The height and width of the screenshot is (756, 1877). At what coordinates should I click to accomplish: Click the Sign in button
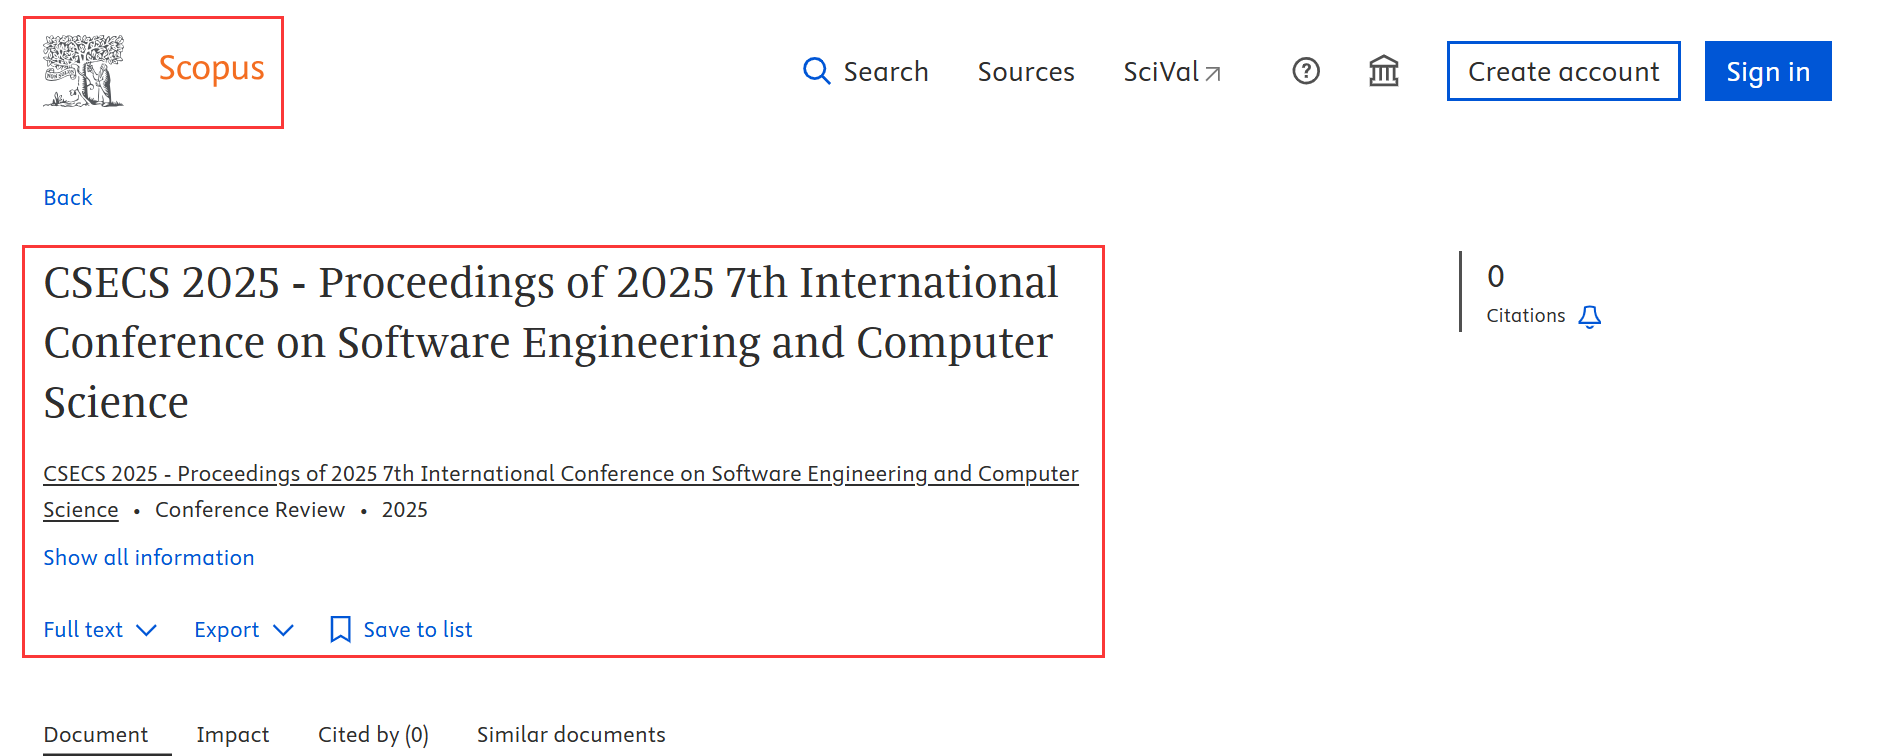(1767, 71)
